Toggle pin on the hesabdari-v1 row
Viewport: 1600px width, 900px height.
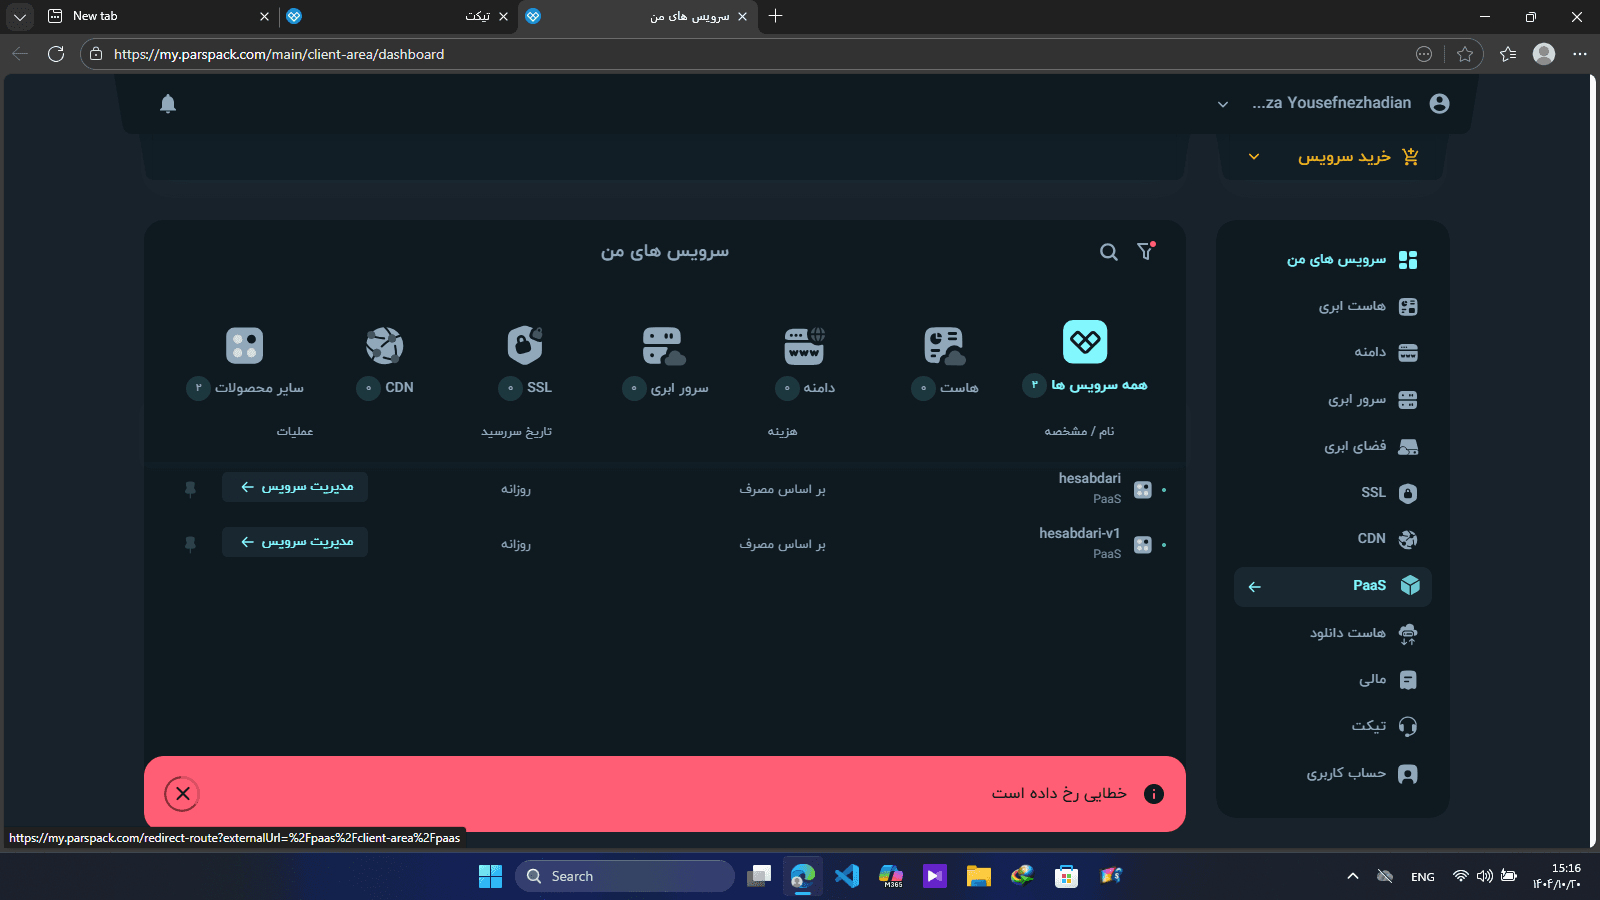[190, 543]
